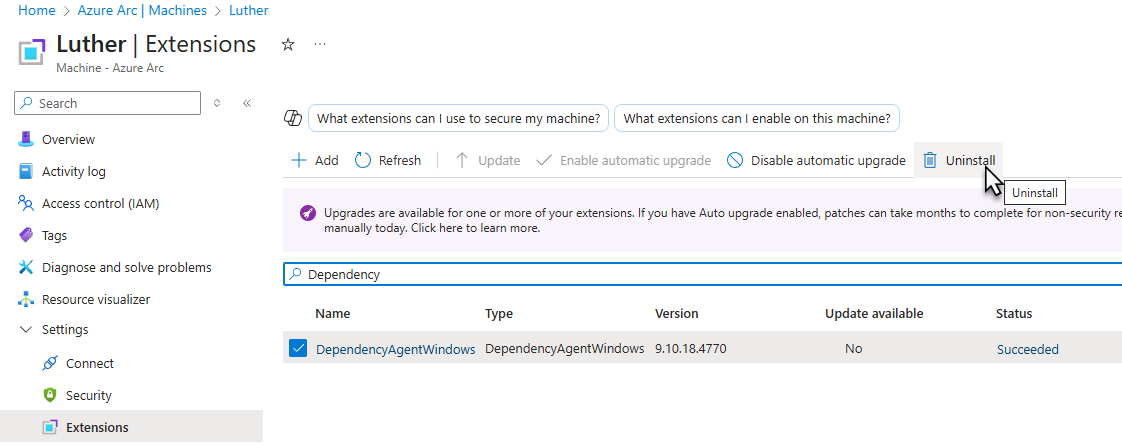This screenshot has width=1122, height=445.
Task: Click 'What extensions can I enable' suggestion
Action: [x=757, y=119]
